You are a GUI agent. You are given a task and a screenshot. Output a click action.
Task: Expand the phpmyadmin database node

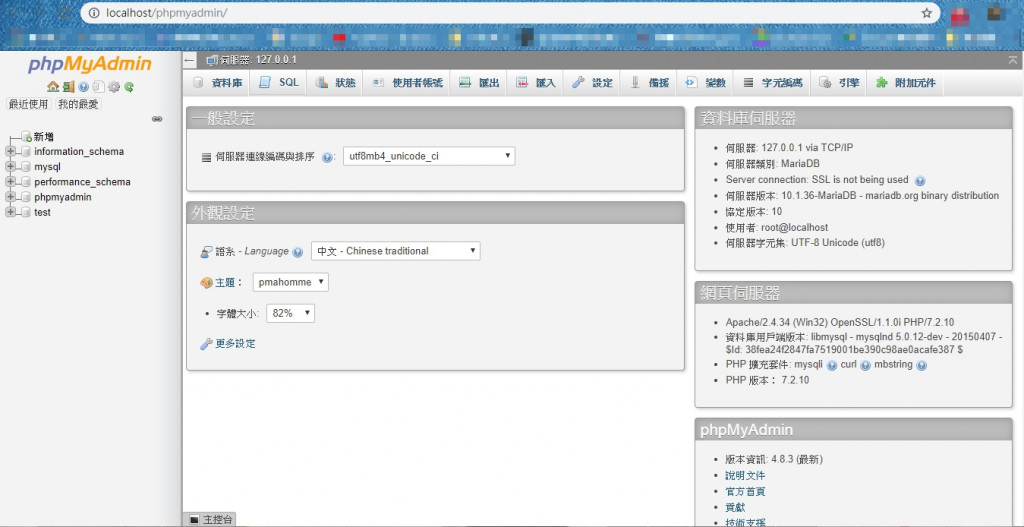pyautogui.click(x=10, y=197)
